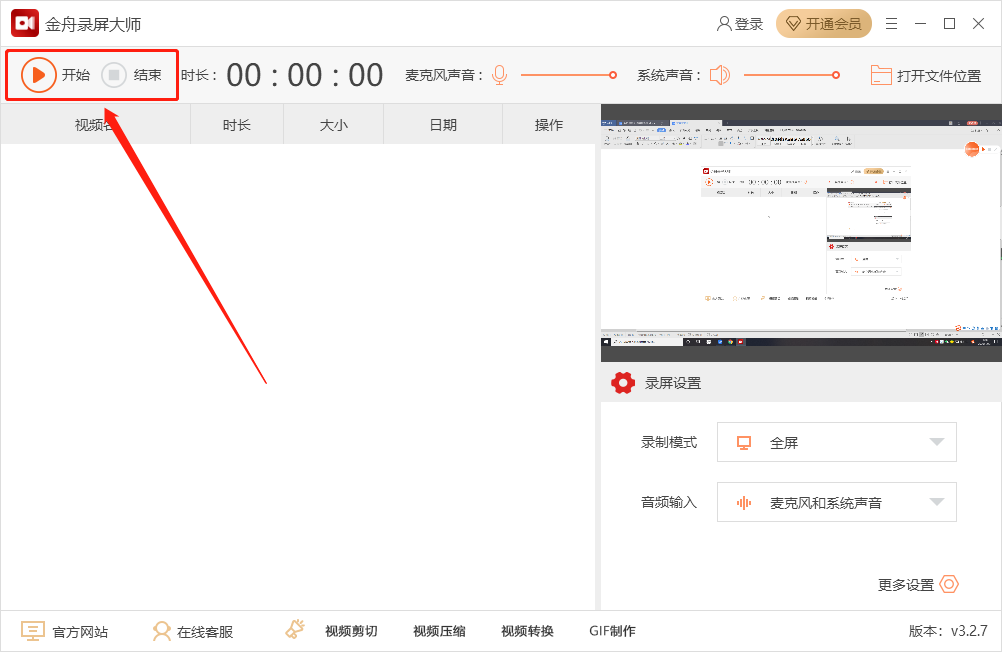Viewport: 1002px width, 652px height.
Task: Click the screen preview thumbnail
Action: 801,233
